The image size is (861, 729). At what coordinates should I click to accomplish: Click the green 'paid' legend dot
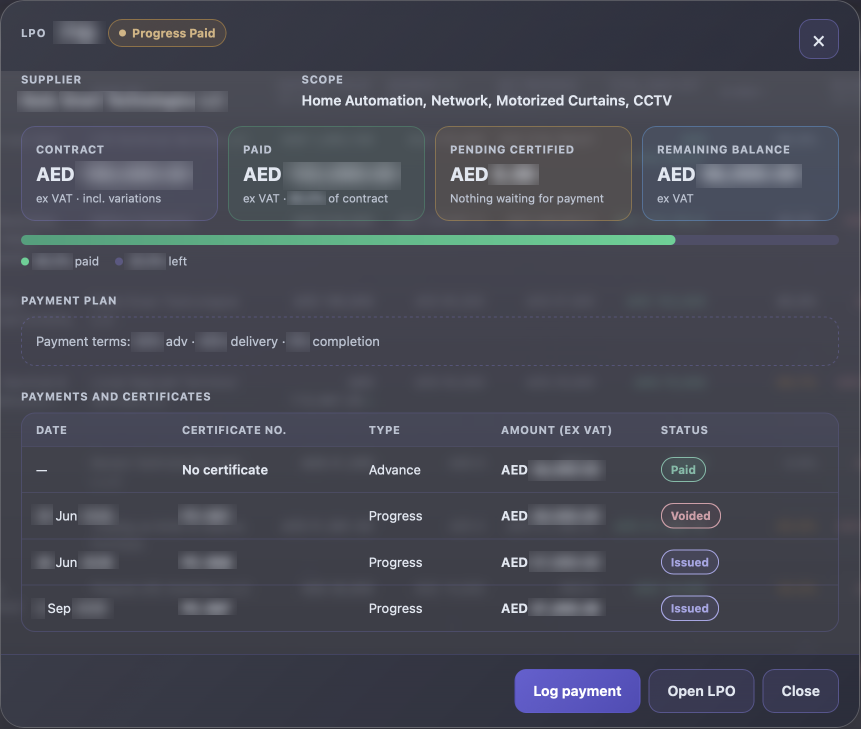(x=25, y=261)
